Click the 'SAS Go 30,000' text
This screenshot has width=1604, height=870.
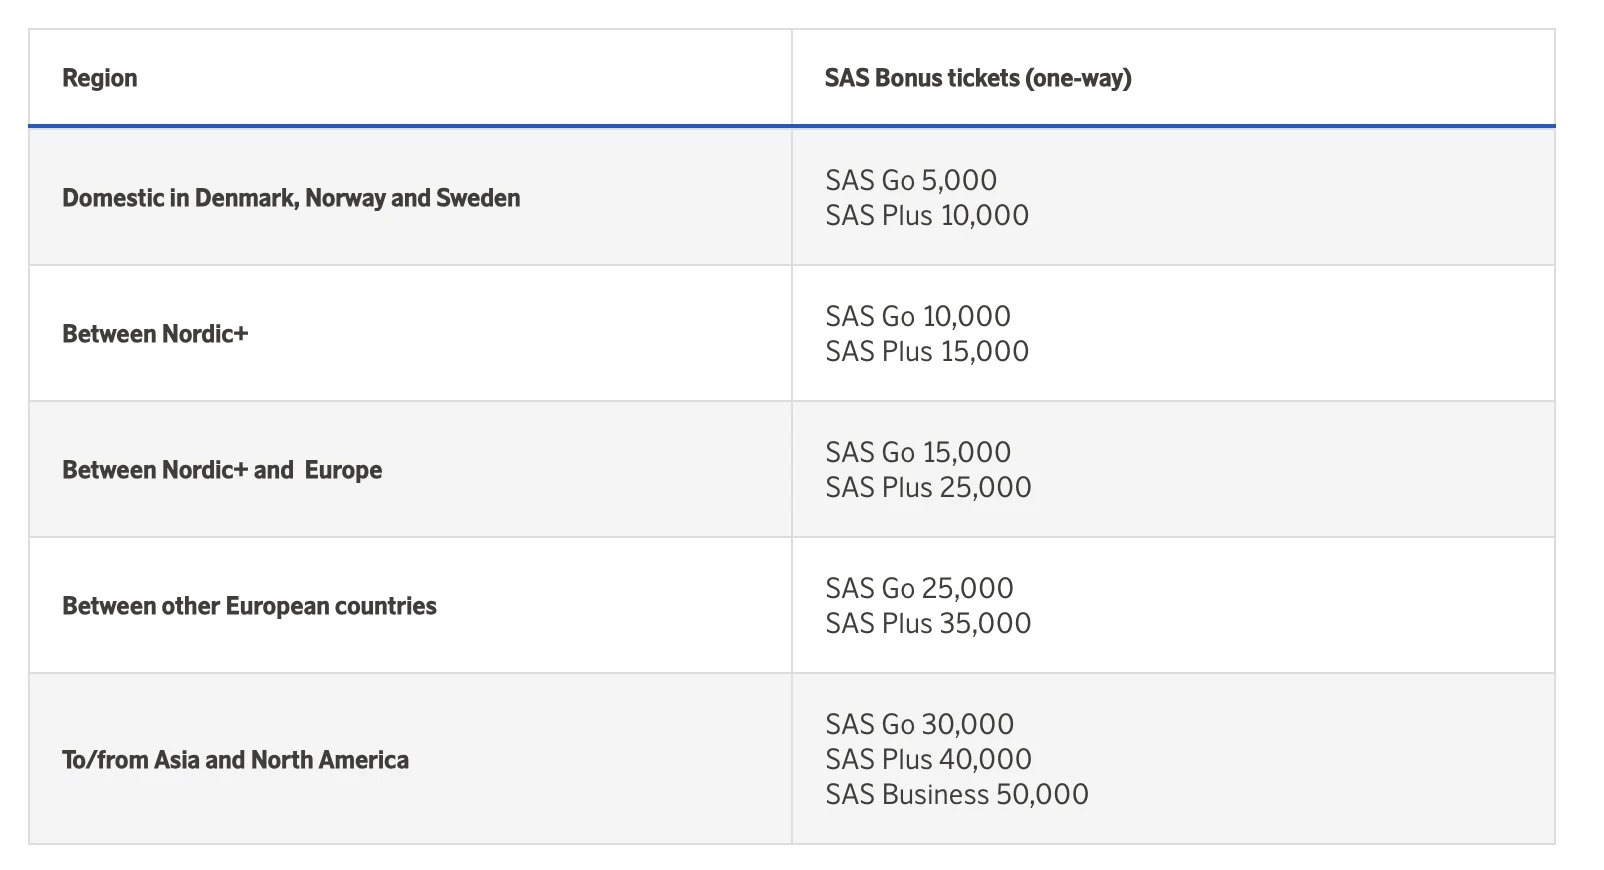pyautogui.click(x=919, y=724)
